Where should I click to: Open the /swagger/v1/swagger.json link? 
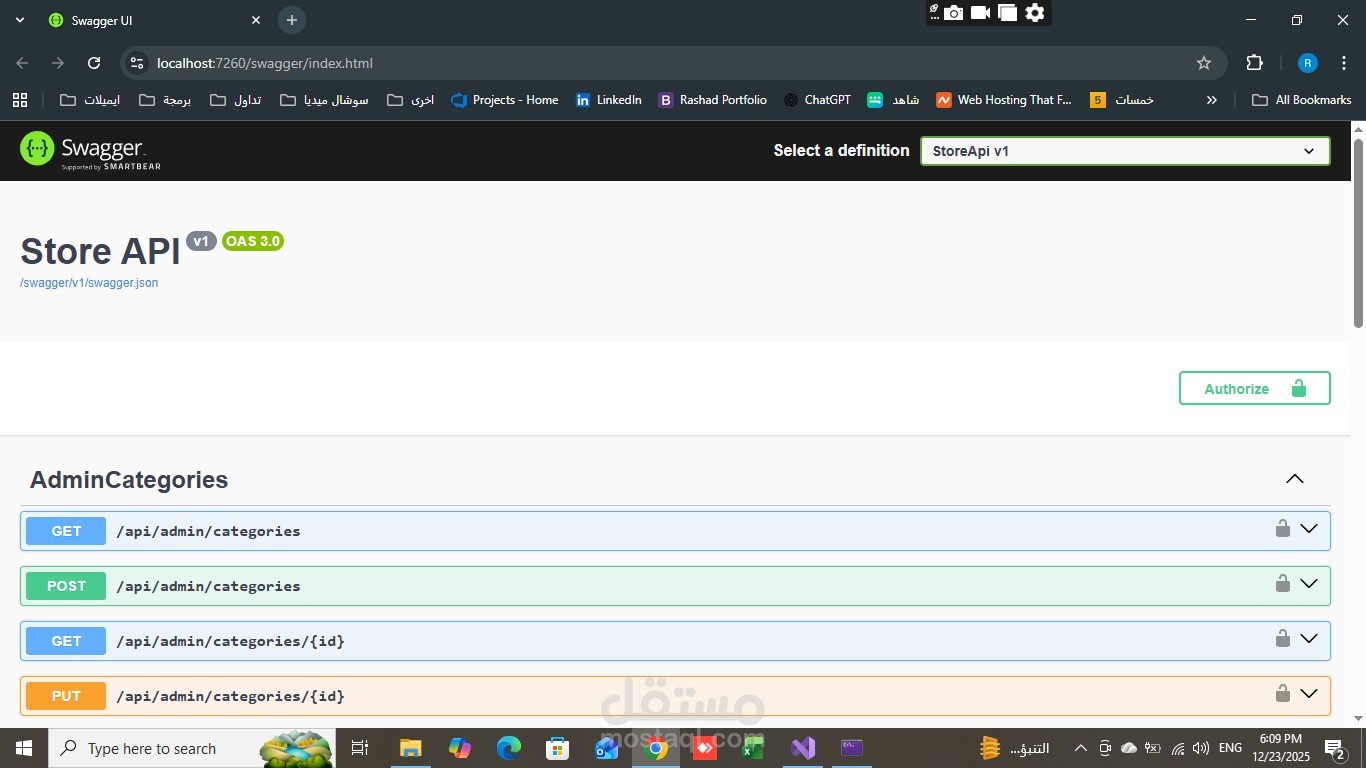coord(89,283)
